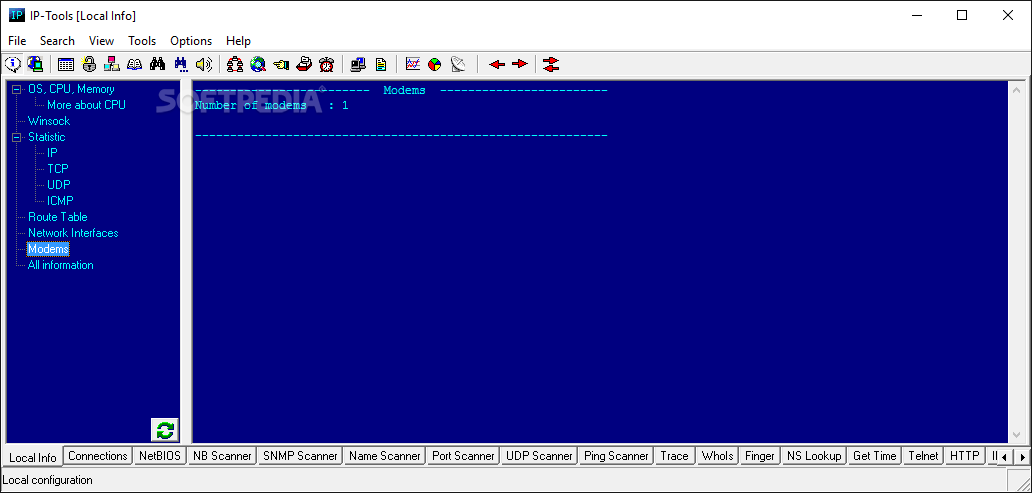Open NS Lookup via the red card-box icon

pyautogui.click(x=303, y=64)
